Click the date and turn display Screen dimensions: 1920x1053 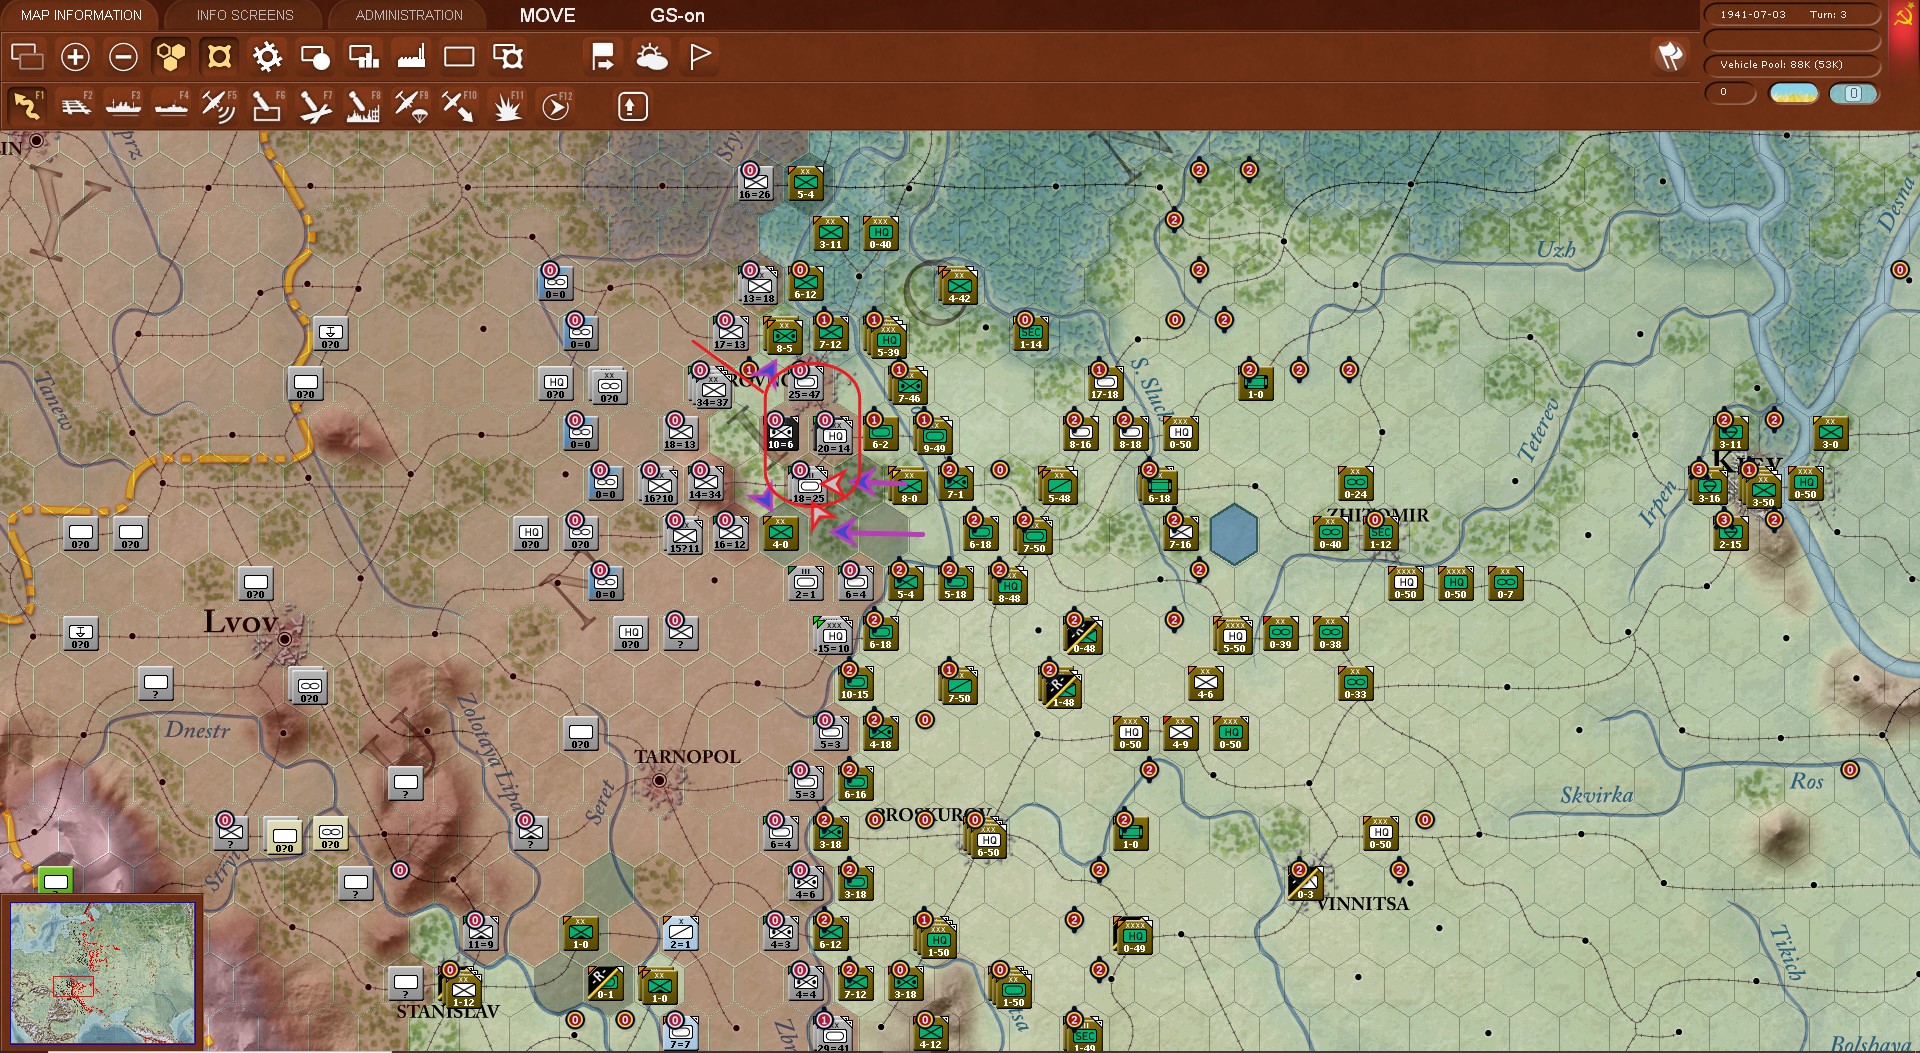pos(1791,14)
